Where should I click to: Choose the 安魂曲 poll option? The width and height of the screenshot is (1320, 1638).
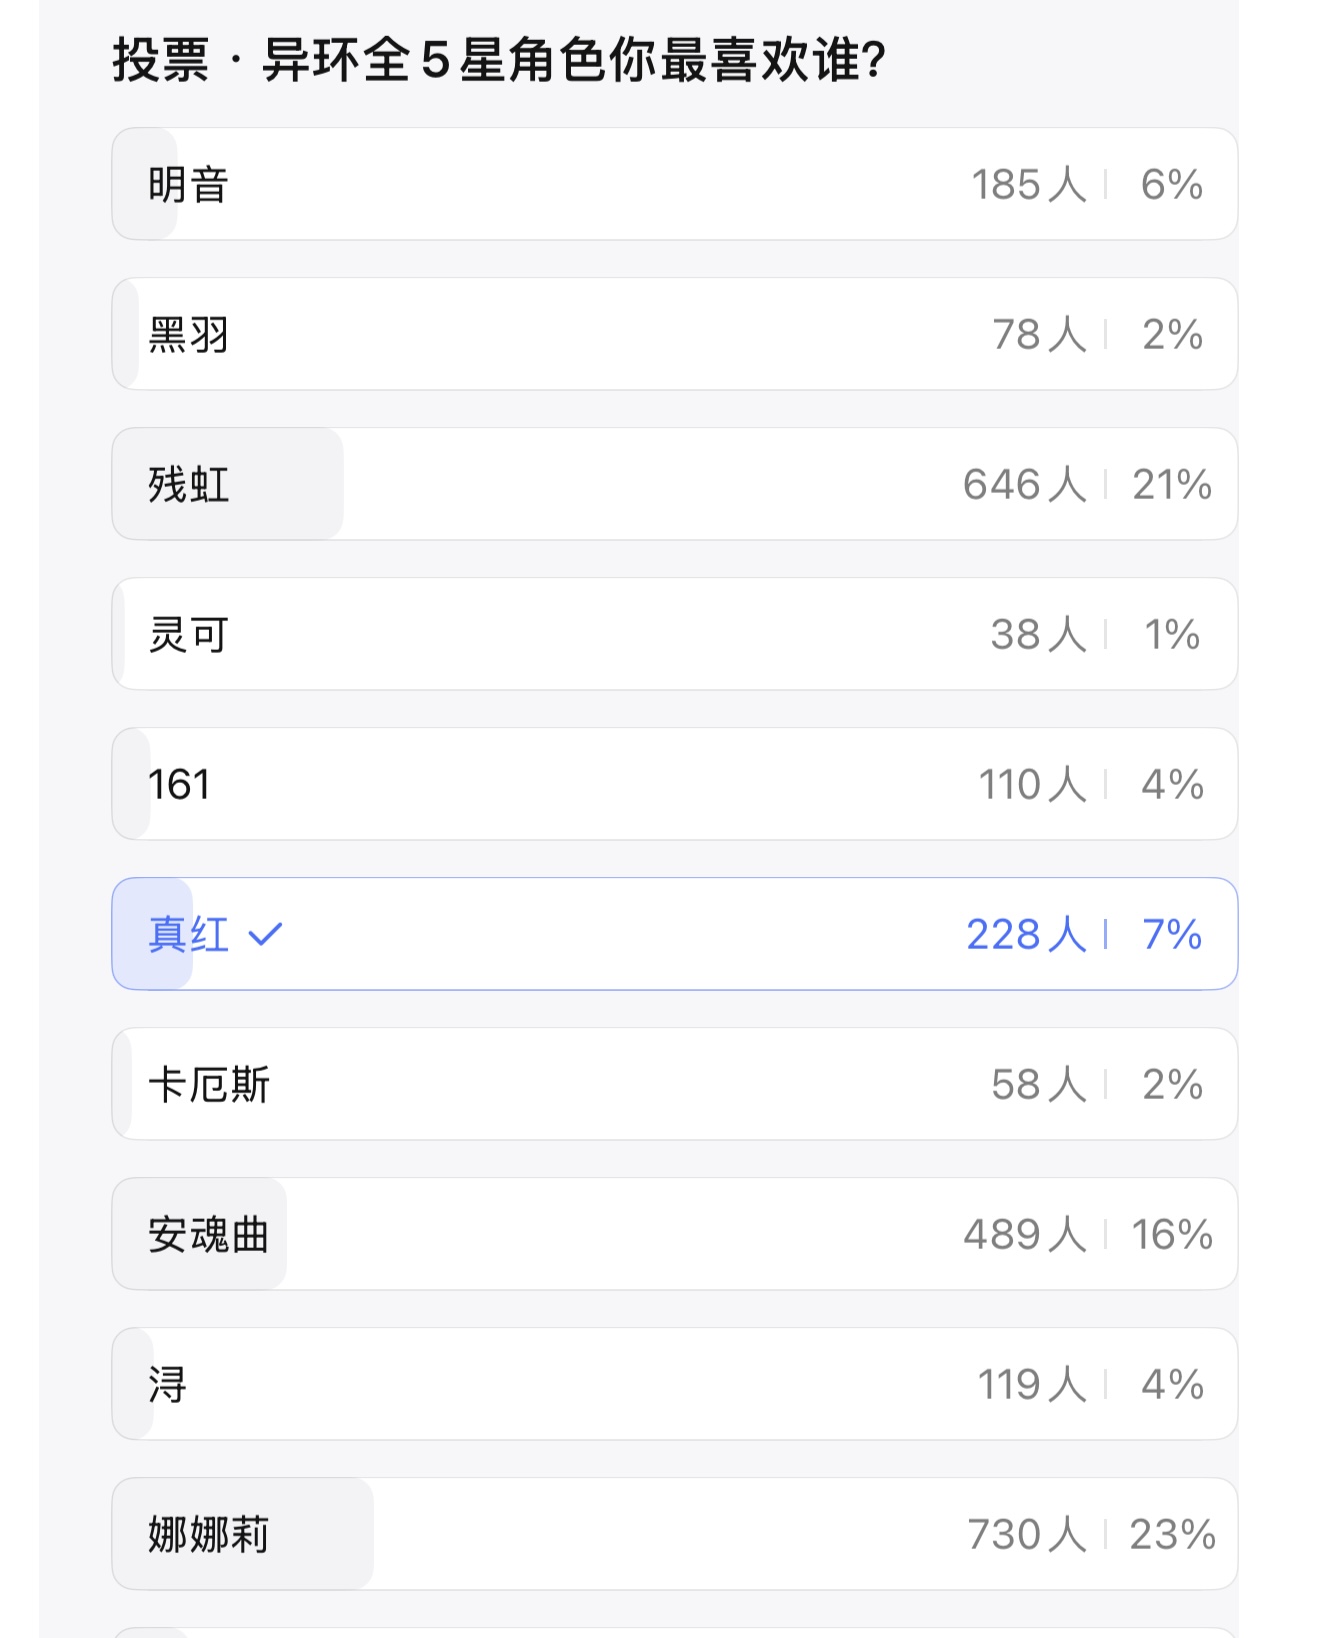pos(675,1234)
